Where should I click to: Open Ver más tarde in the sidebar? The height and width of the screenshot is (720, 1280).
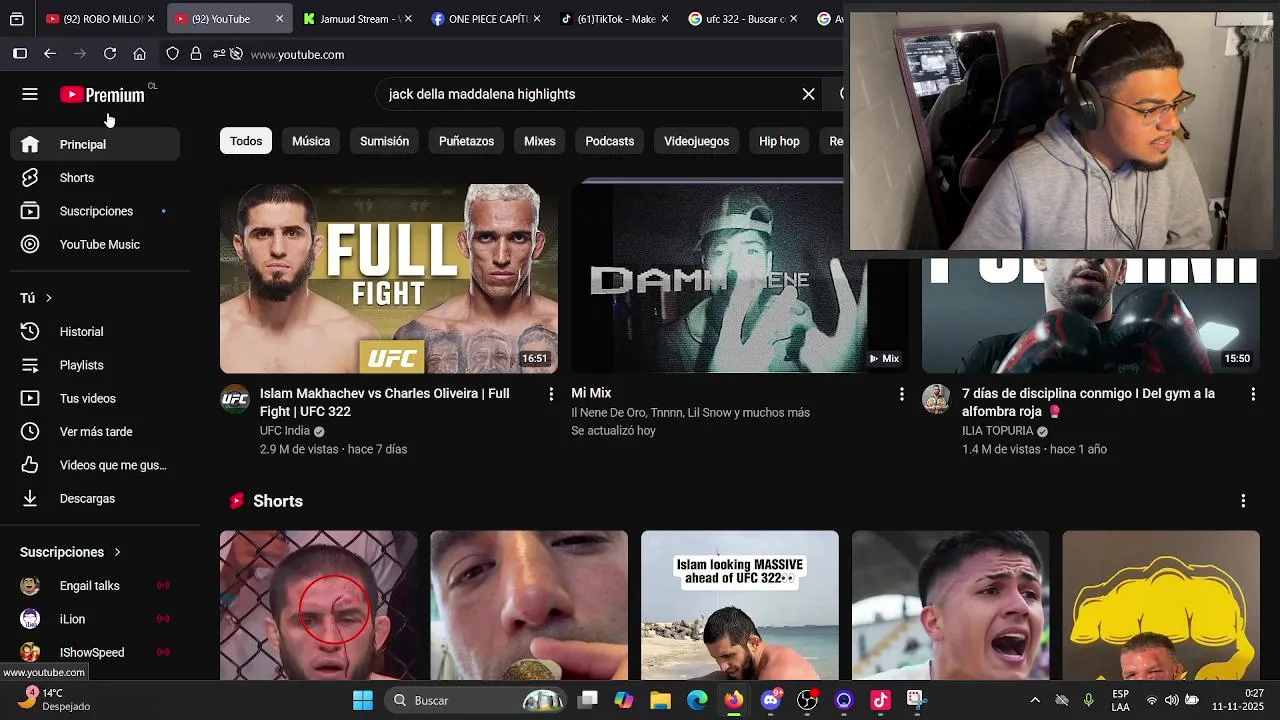pos(95,431)
